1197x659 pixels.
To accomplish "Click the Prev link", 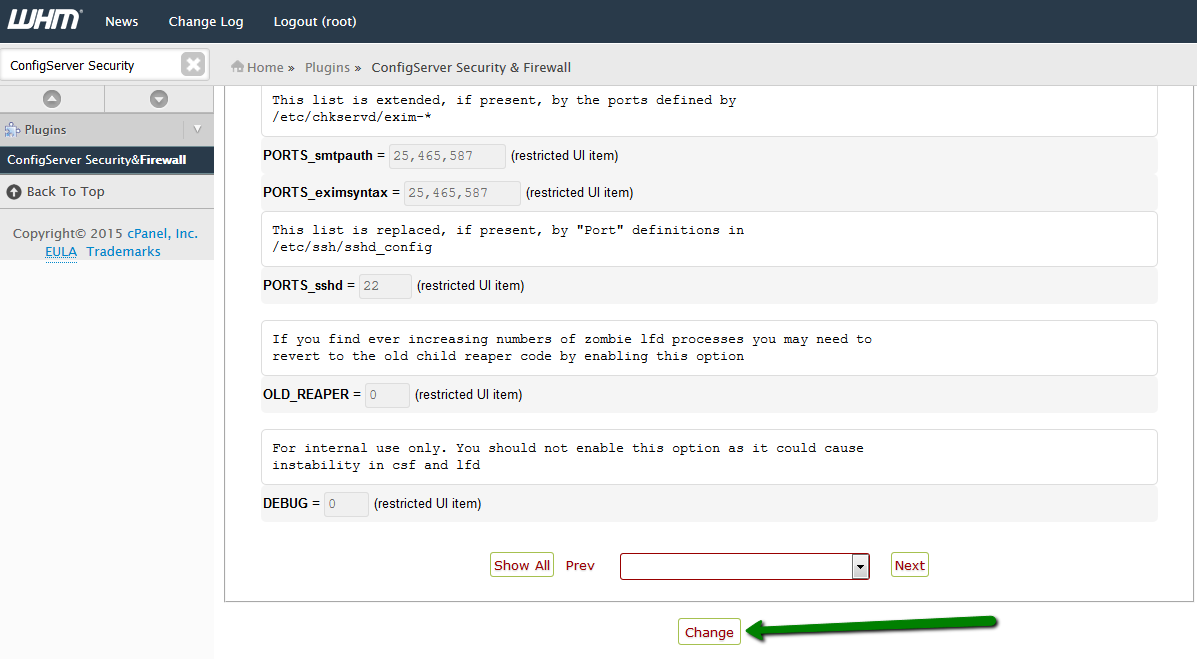I will pos(580,565).
